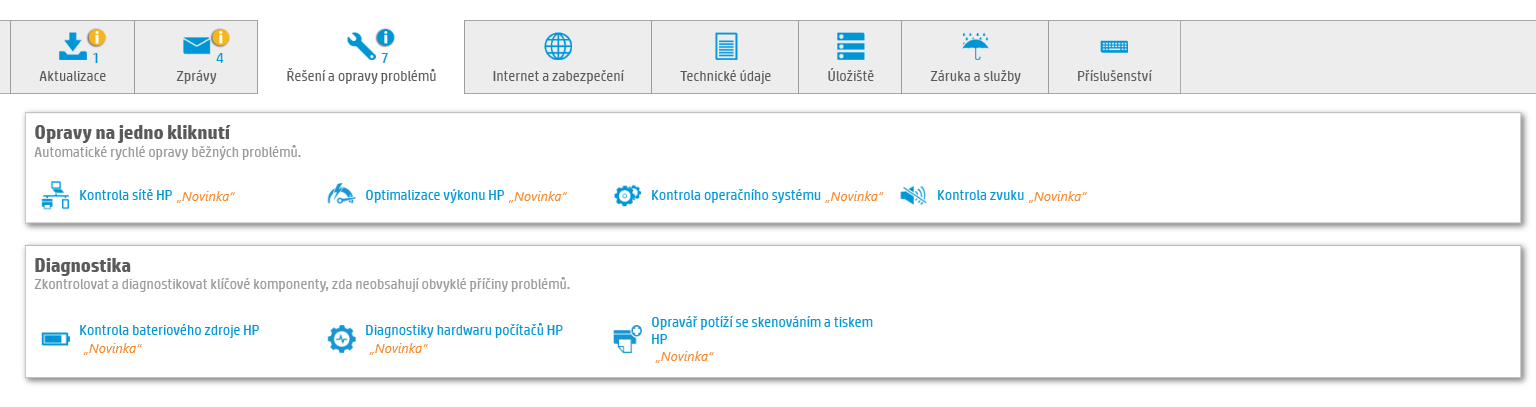Click the globe icon for internet security
Screen dimensions: 1536x407
pos(558,46)
